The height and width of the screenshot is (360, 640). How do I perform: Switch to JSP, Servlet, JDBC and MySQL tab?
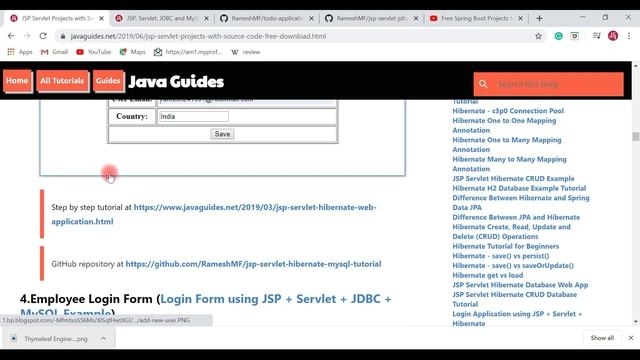[162, 18]
